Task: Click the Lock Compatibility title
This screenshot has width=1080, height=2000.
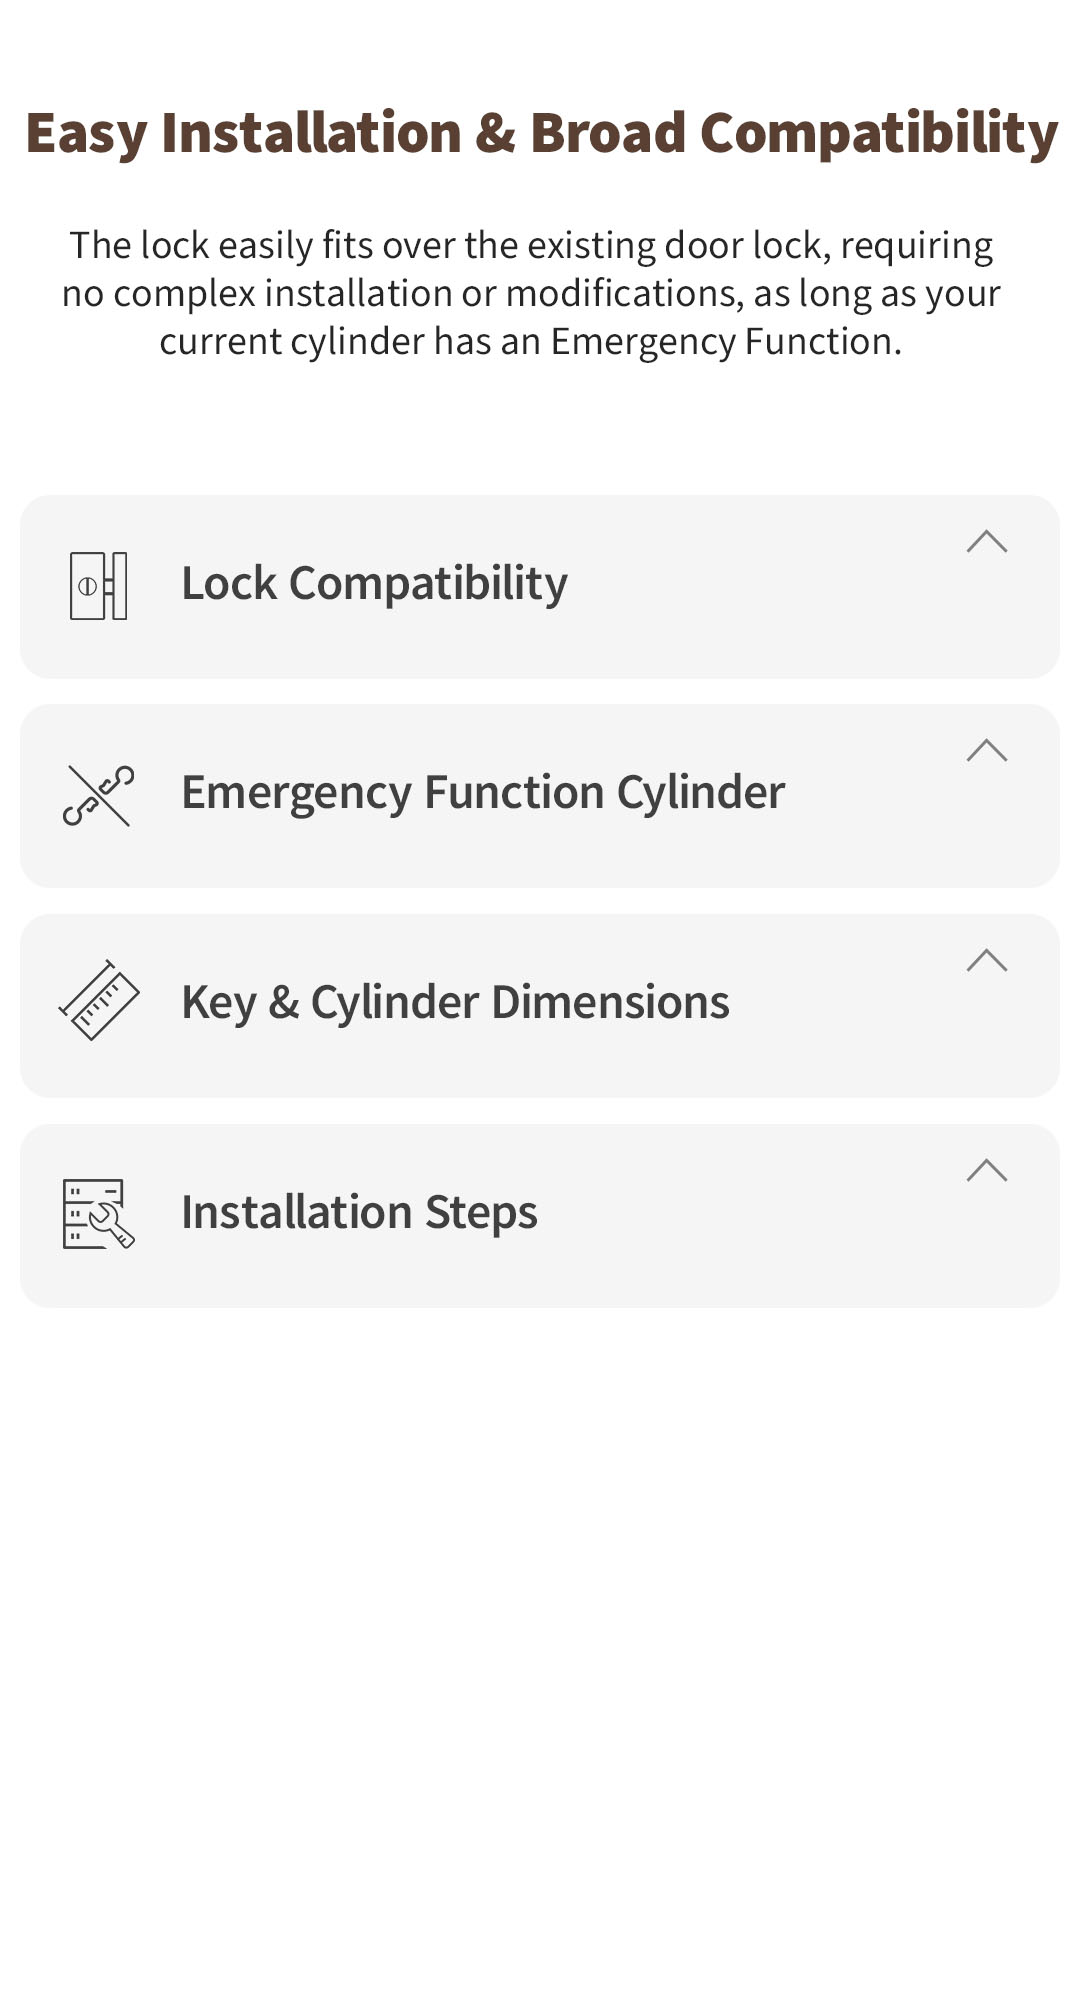Action: click(373, 583)
